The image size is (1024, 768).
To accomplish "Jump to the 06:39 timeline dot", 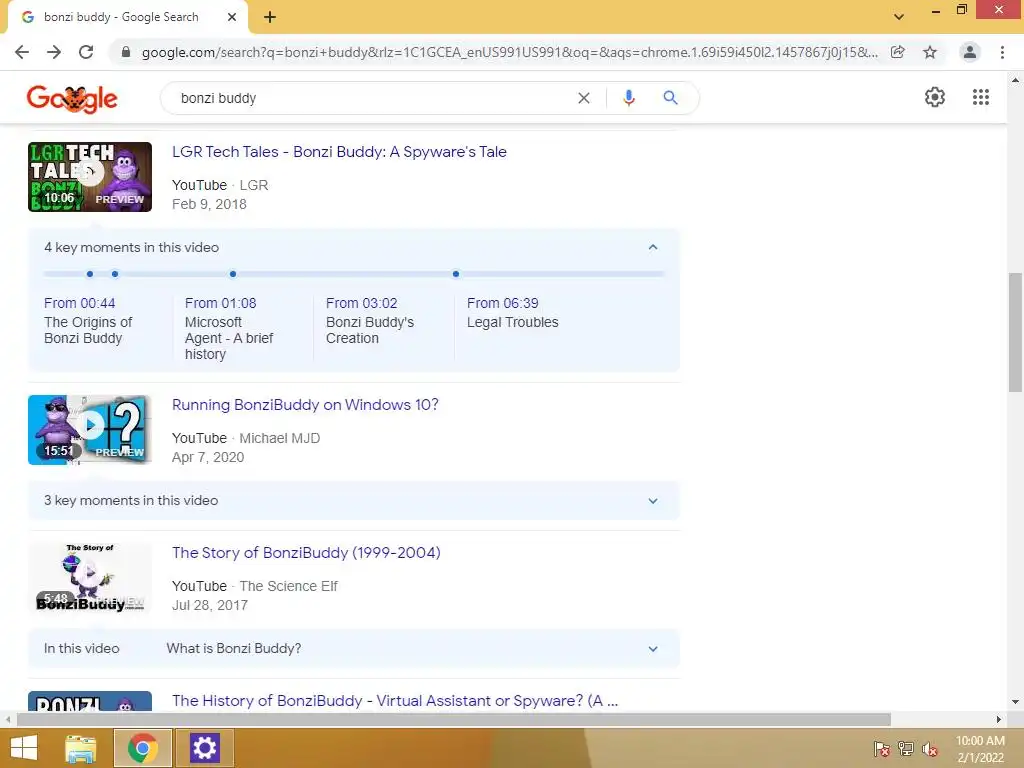I will (x=456, y=274).
